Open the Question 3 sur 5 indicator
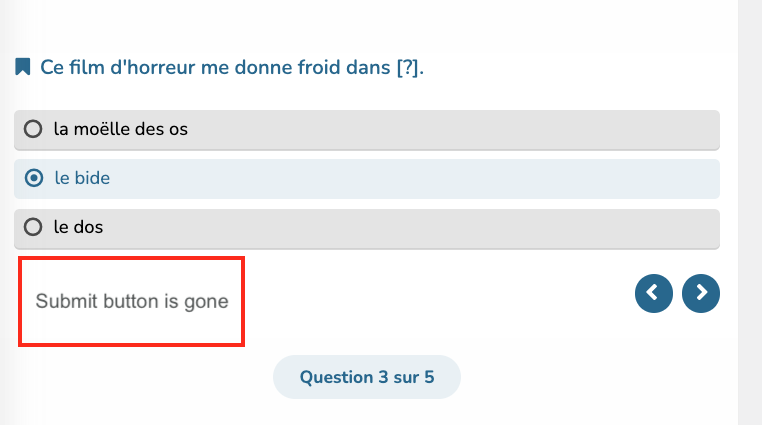The height and width of the screenshot is (425, 762). [367, 377]
